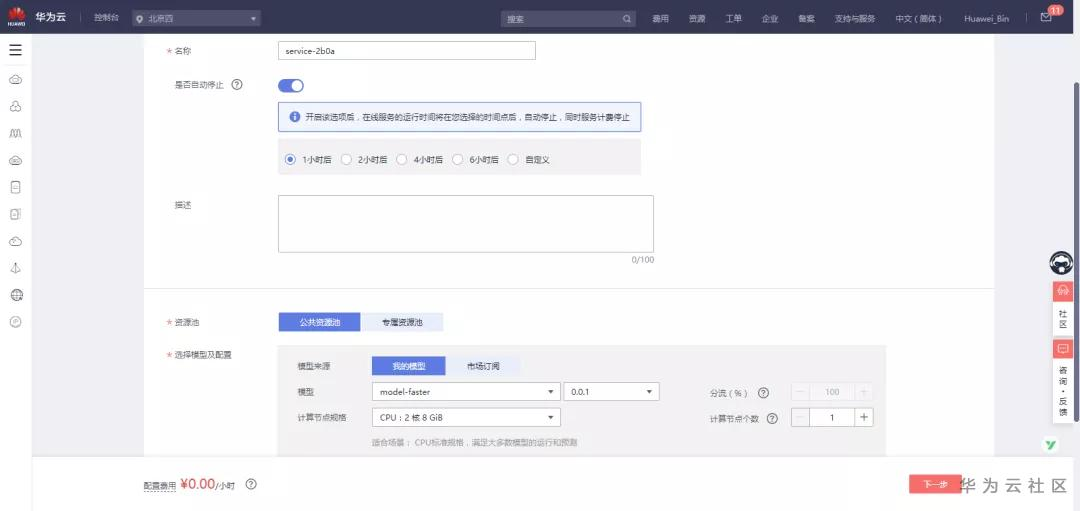Screen dimensions: 1080x511
Task: Open the globe icon in left sidebar
Action: click(17, 295)
